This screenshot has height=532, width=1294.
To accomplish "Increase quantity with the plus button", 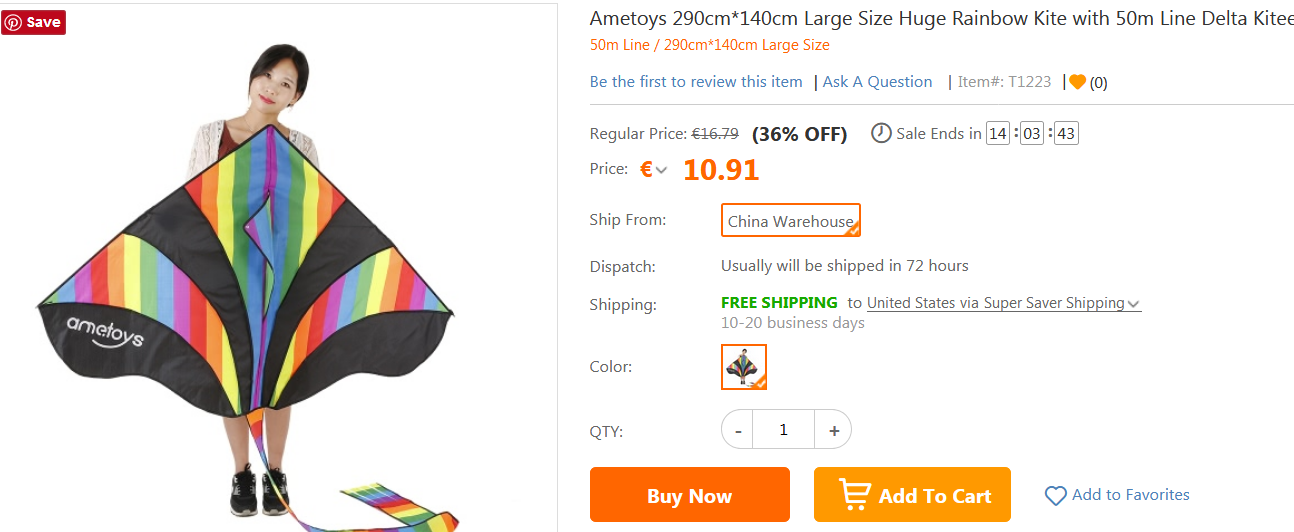I will 833,430.
